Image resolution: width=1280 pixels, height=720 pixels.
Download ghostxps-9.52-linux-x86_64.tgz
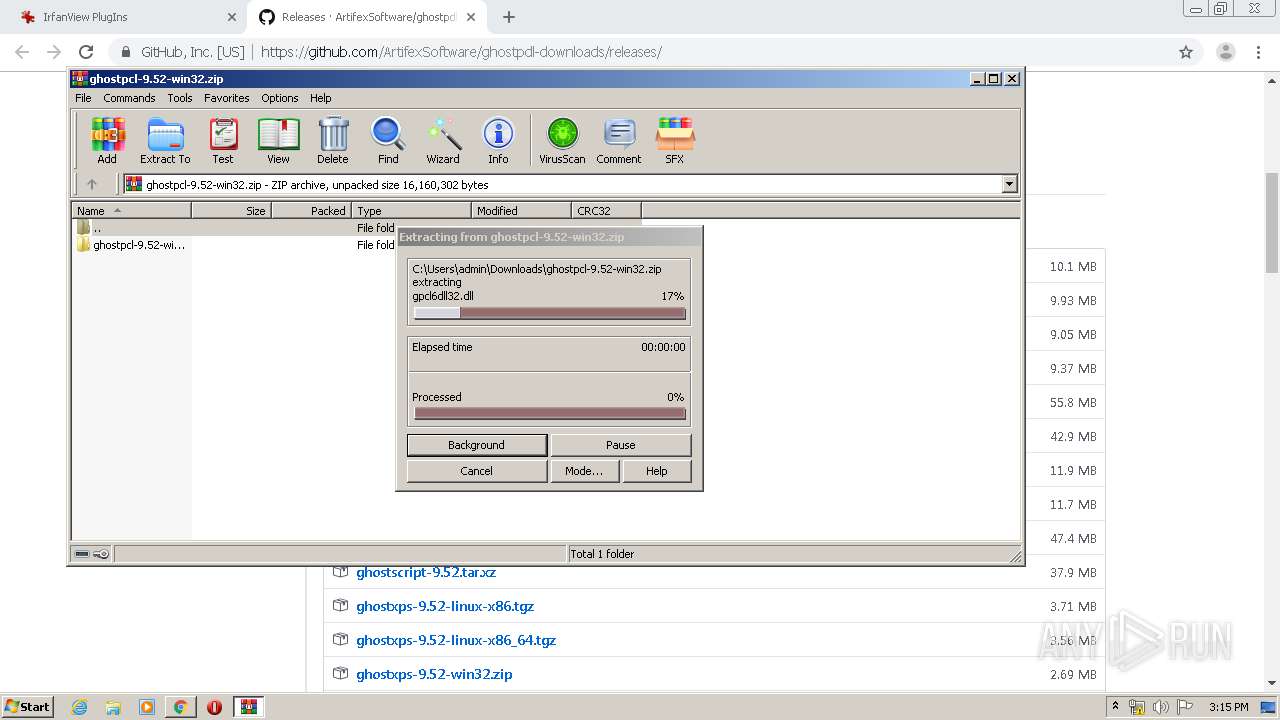coord(456,640)
